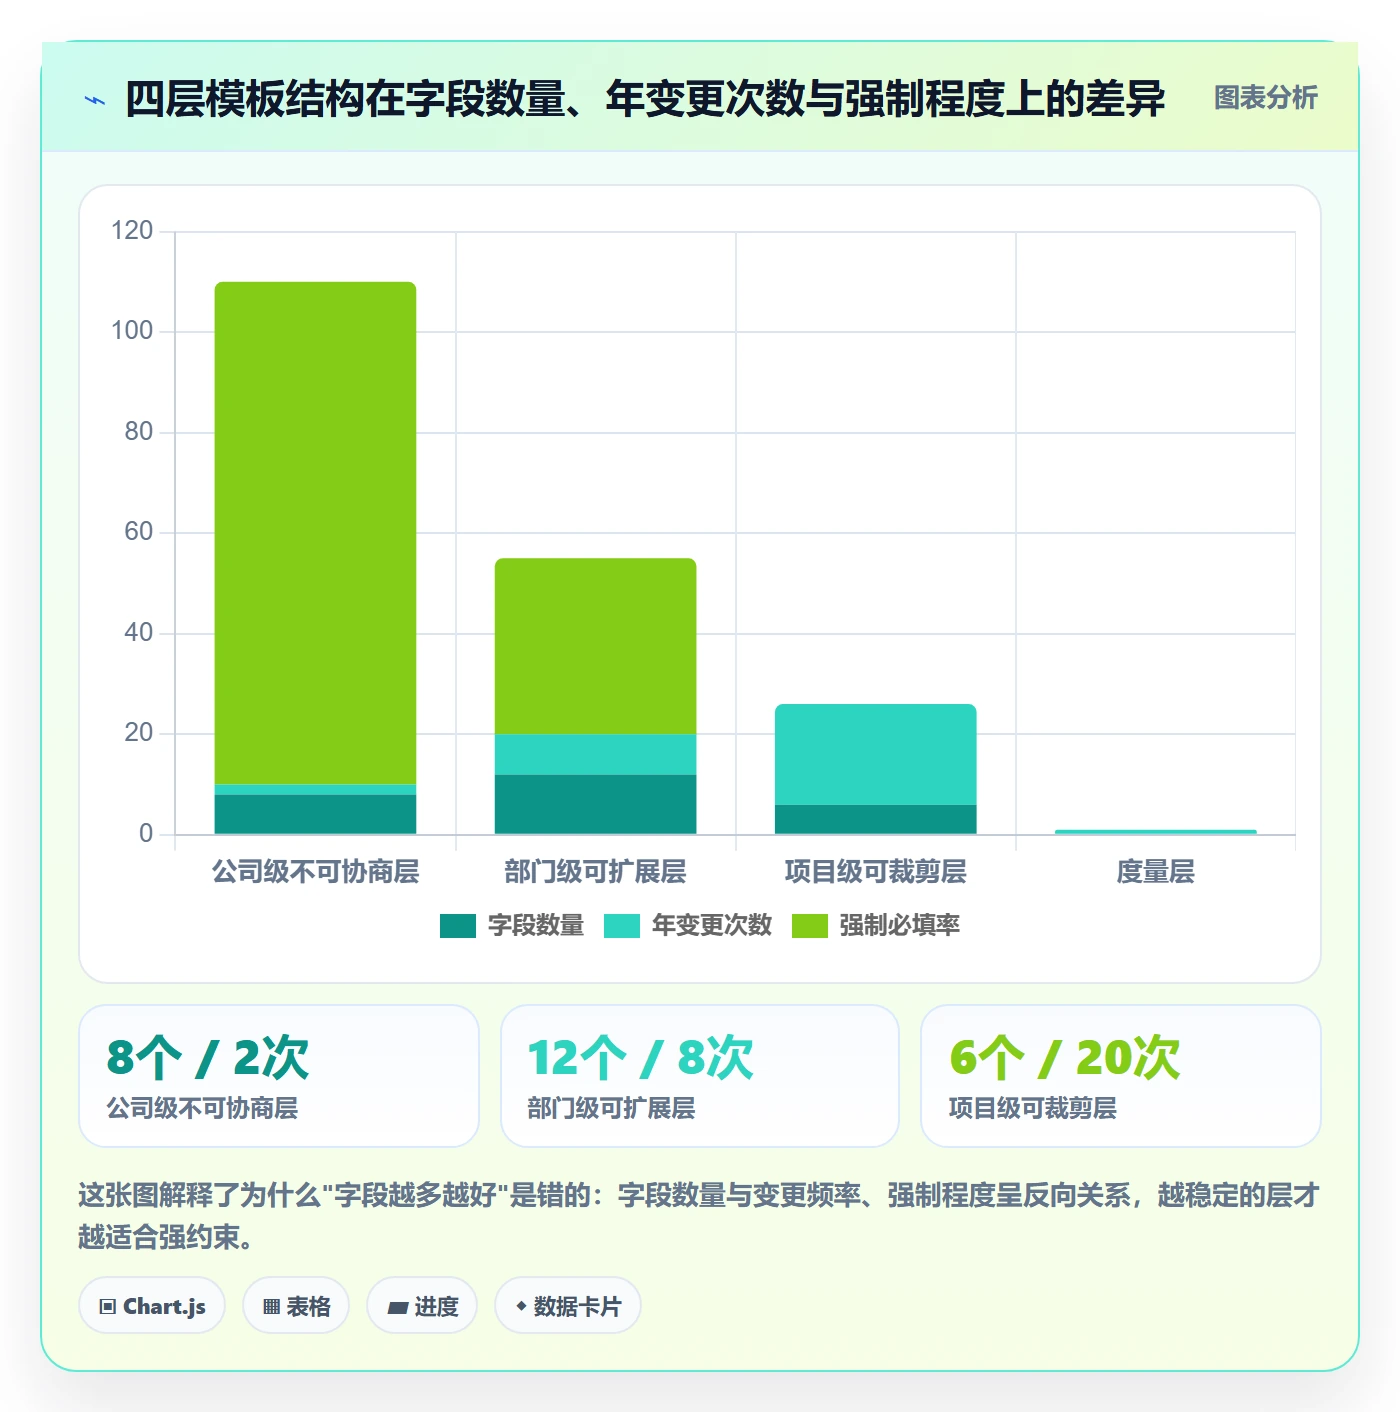Click the dark teal base of 项目级可裁剪层 bar

(875, 819)
